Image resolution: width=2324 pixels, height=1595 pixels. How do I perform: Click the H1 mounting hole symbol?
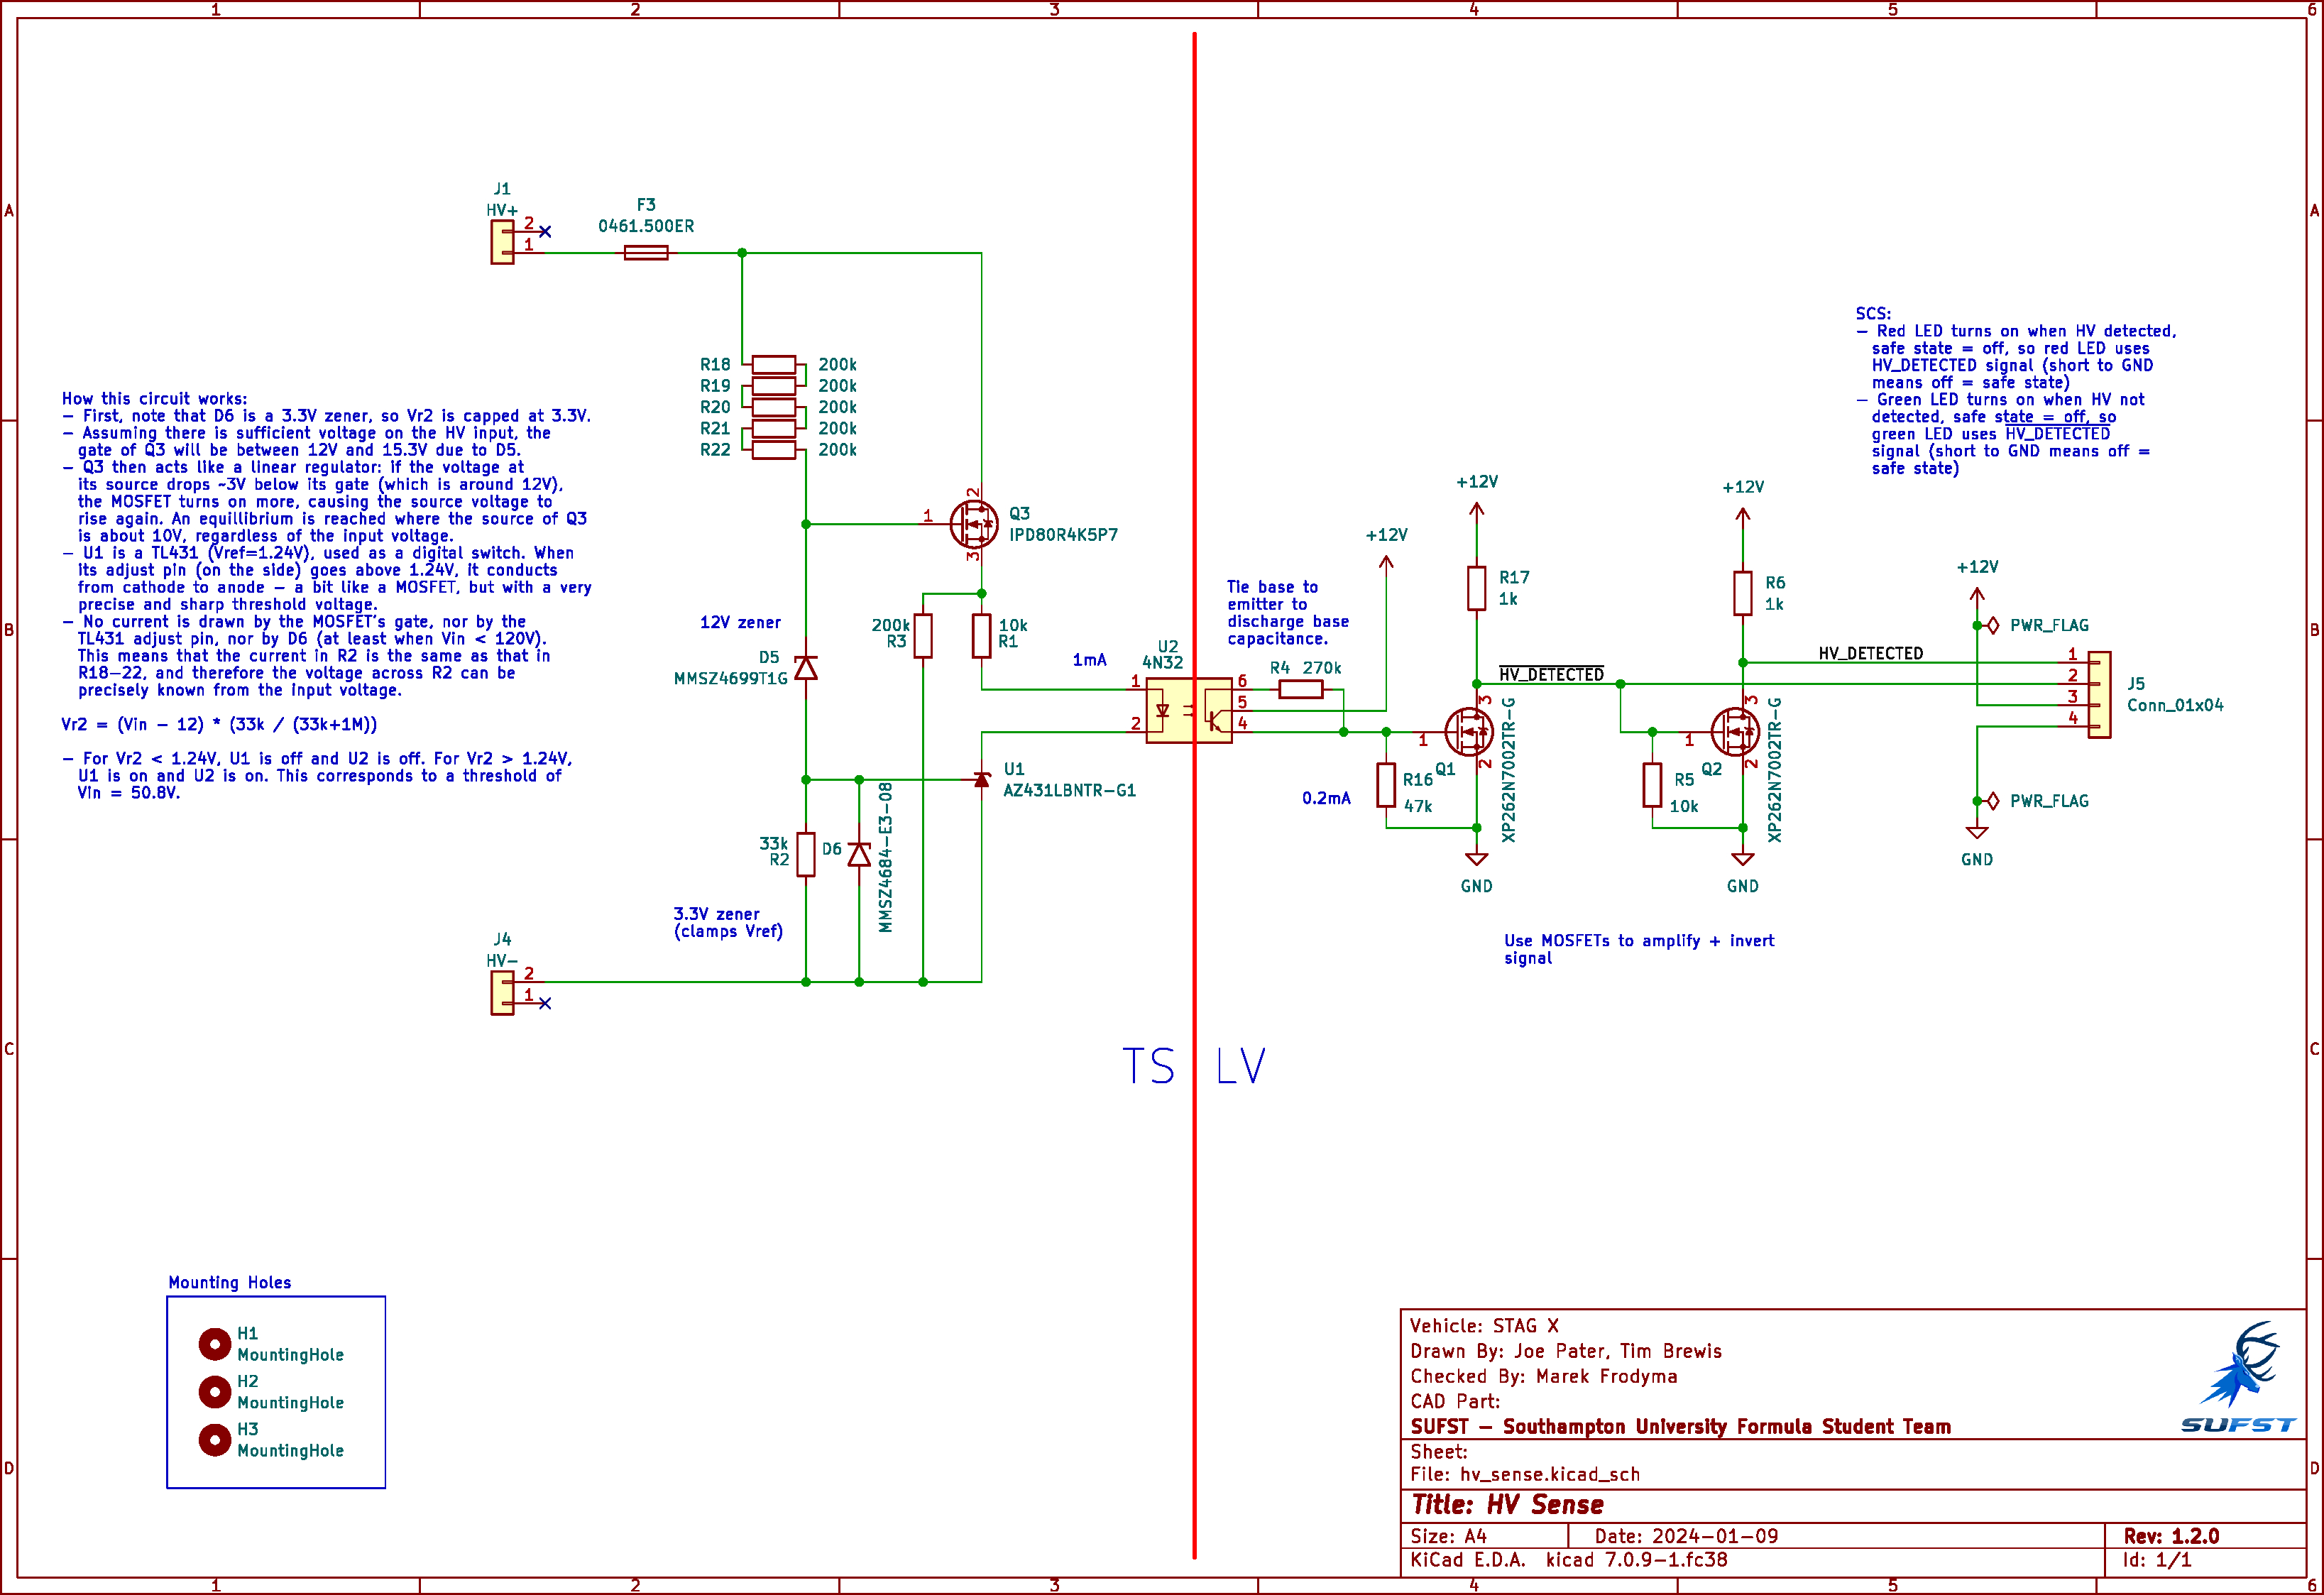pos(214,1344)
